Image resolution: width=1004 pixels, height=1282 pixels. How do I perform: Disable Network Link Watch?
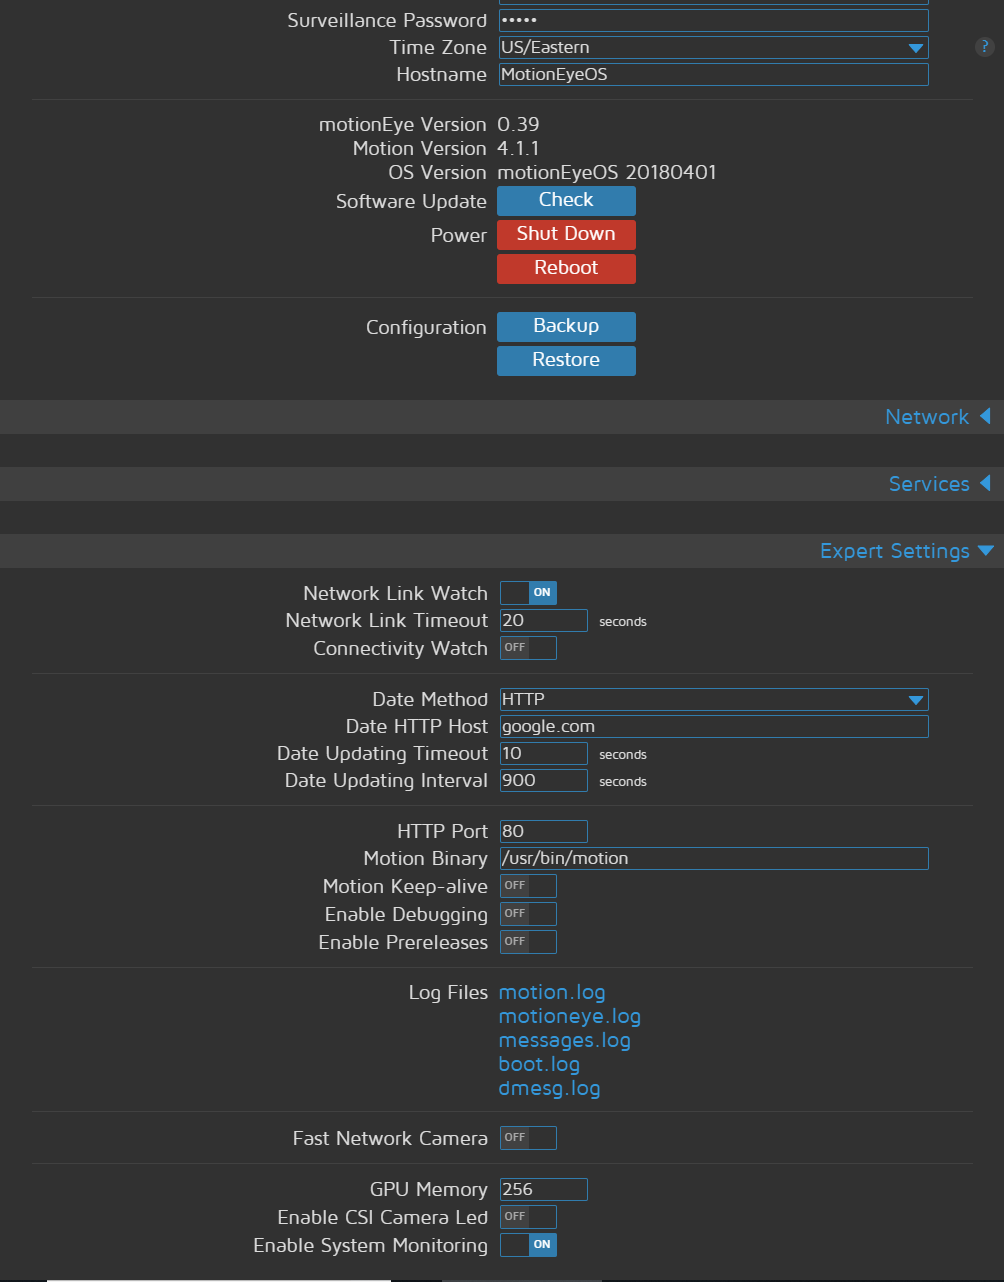pyautogui.click(x=528, y=592)
